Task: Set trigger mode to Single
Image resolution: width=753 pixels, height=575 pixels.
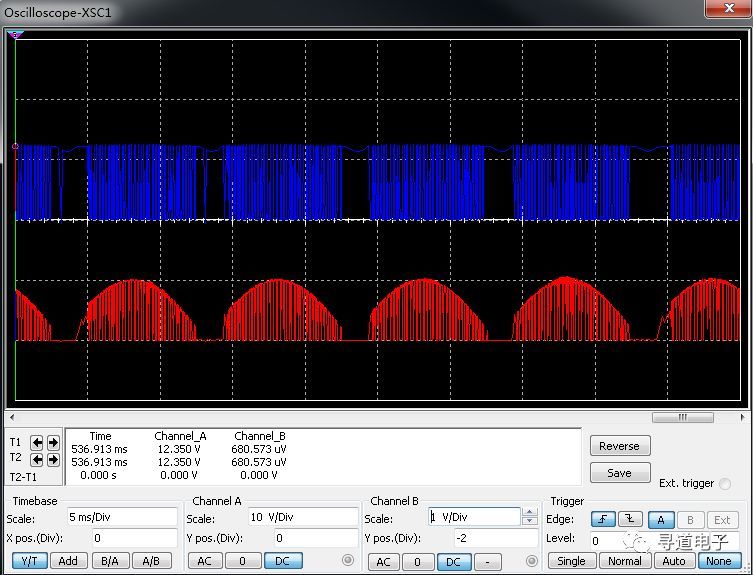Action: point(571,561)
